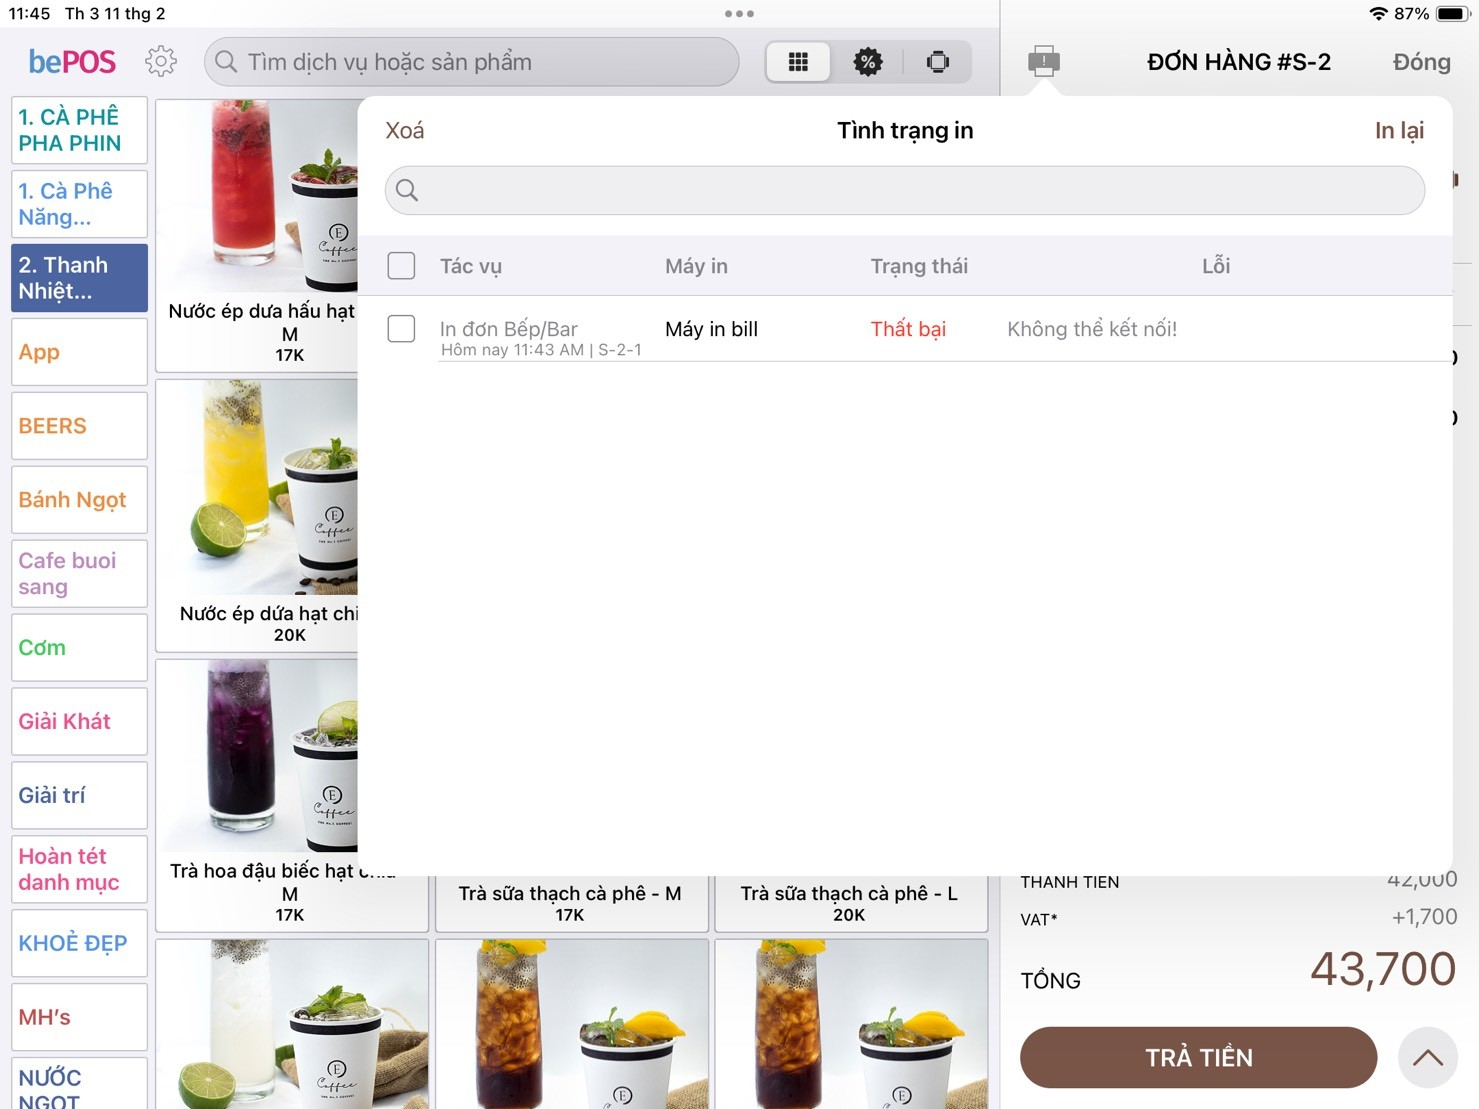Open the BEERS category
The image size is (1479, 1109).
(79, 426)
